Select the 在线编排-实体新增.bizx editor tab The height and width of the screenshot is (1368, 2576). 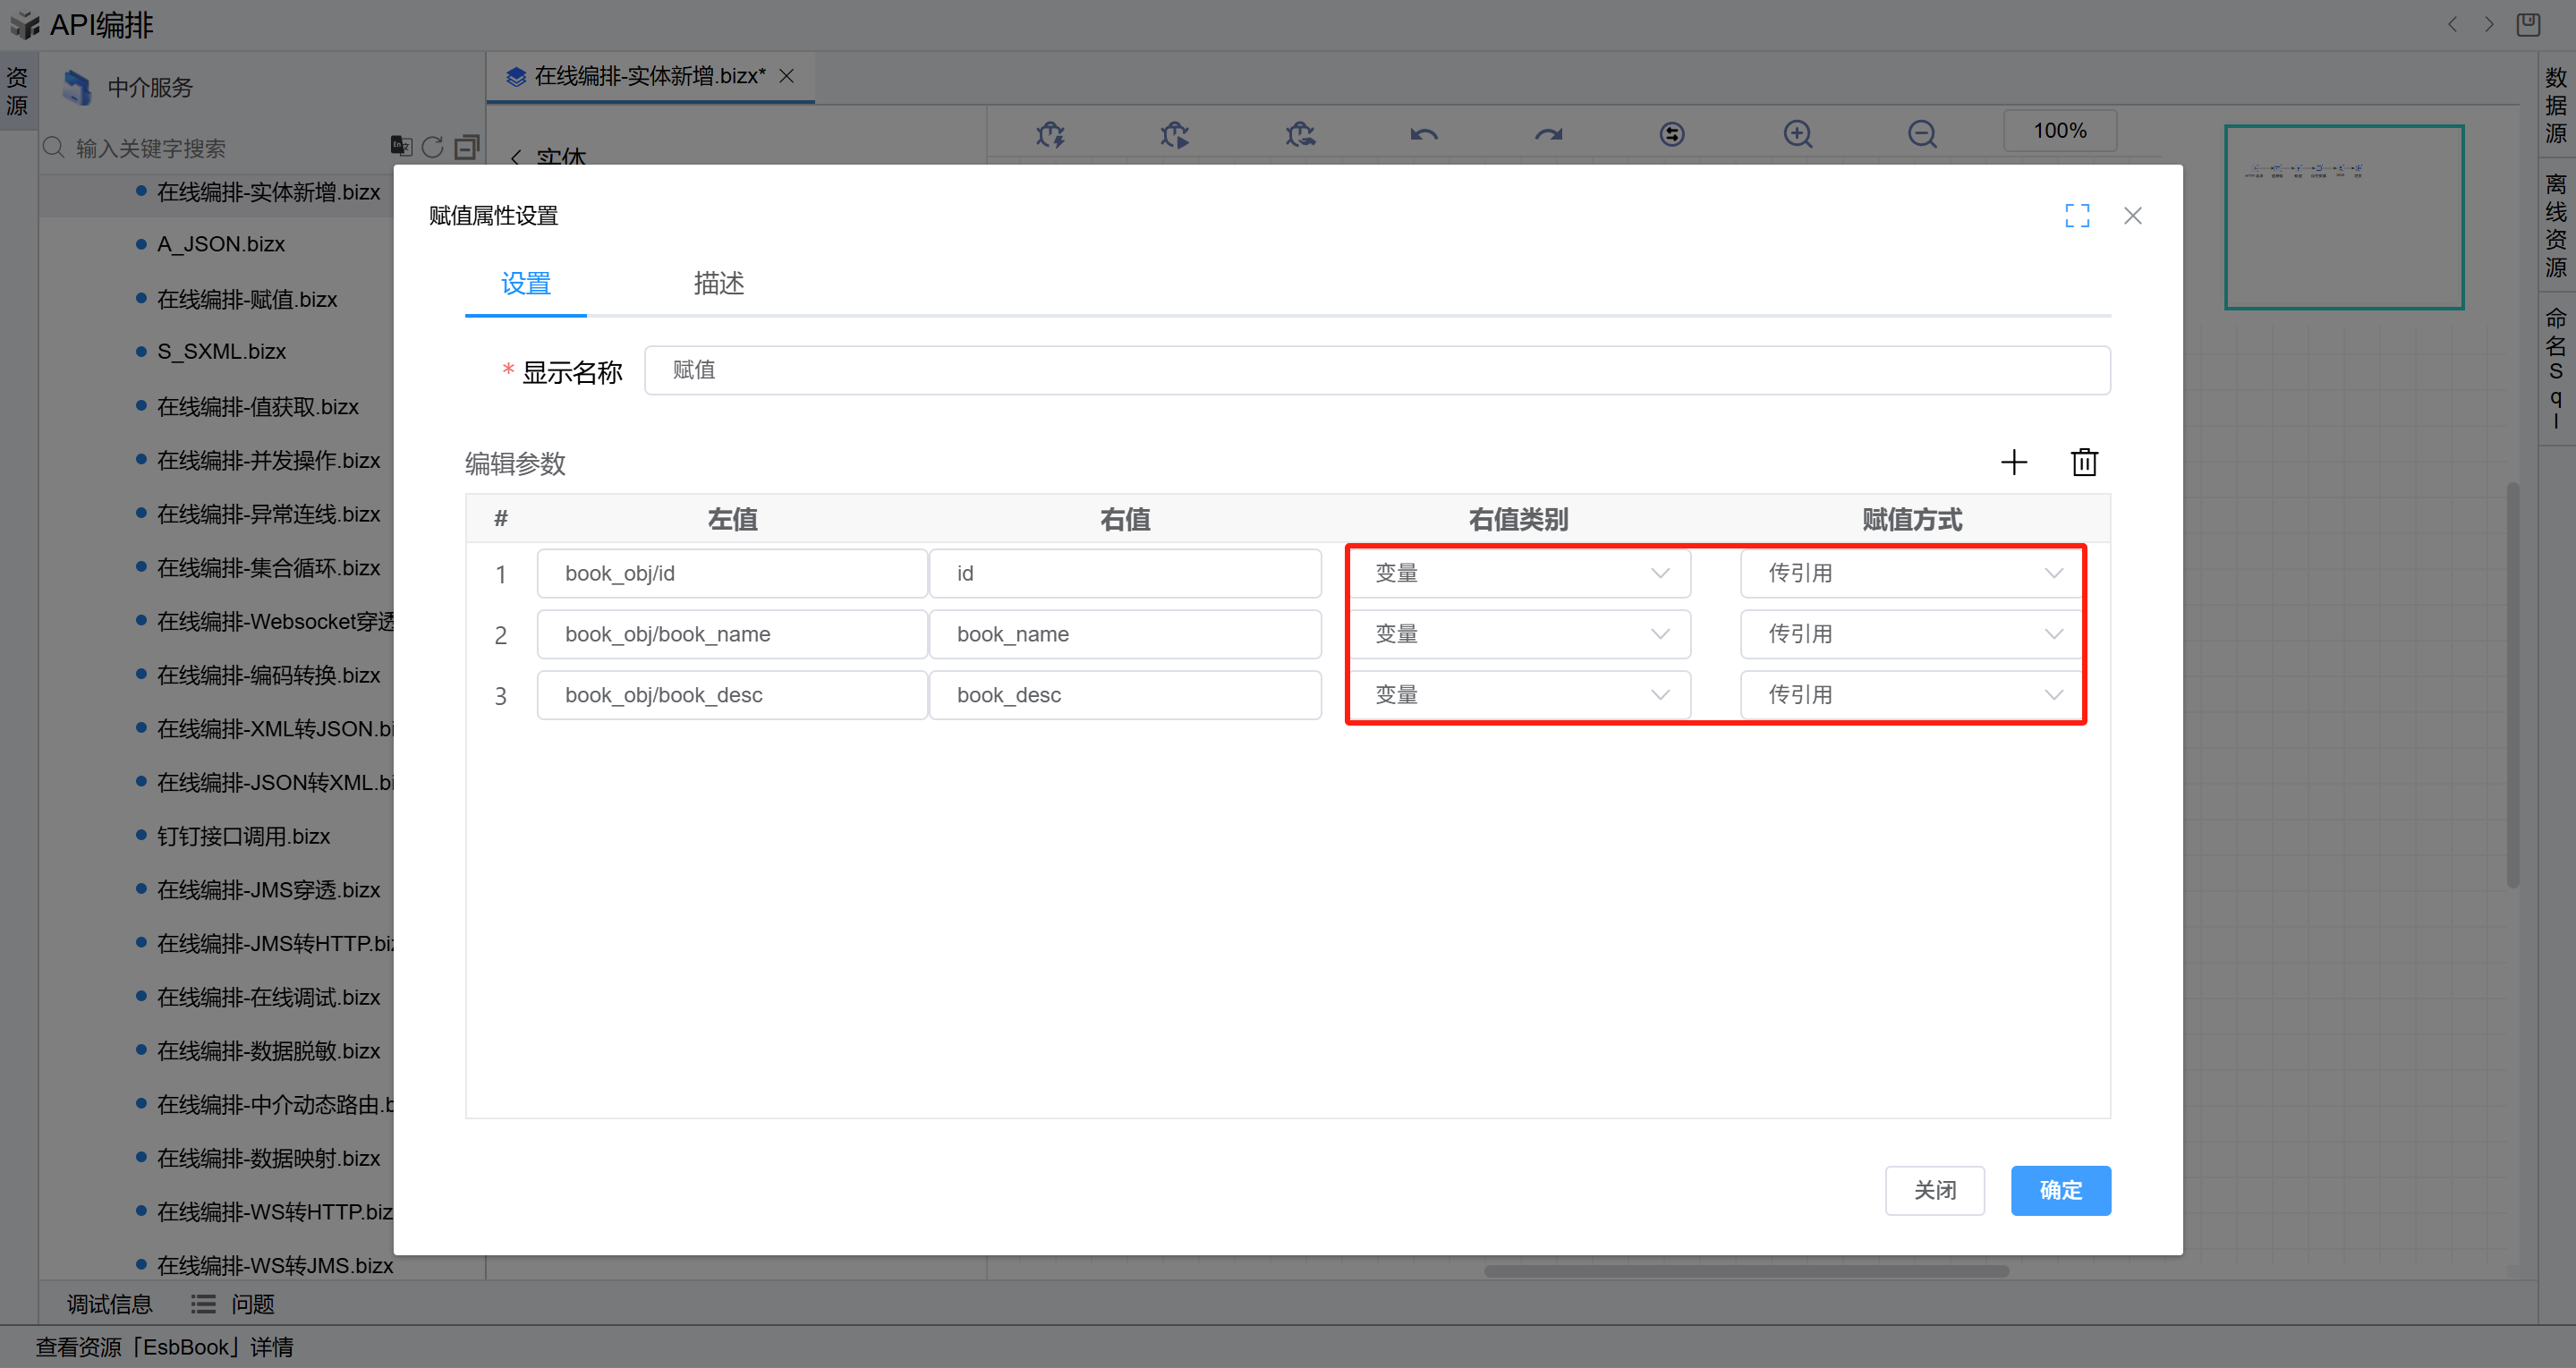point(648,77)
